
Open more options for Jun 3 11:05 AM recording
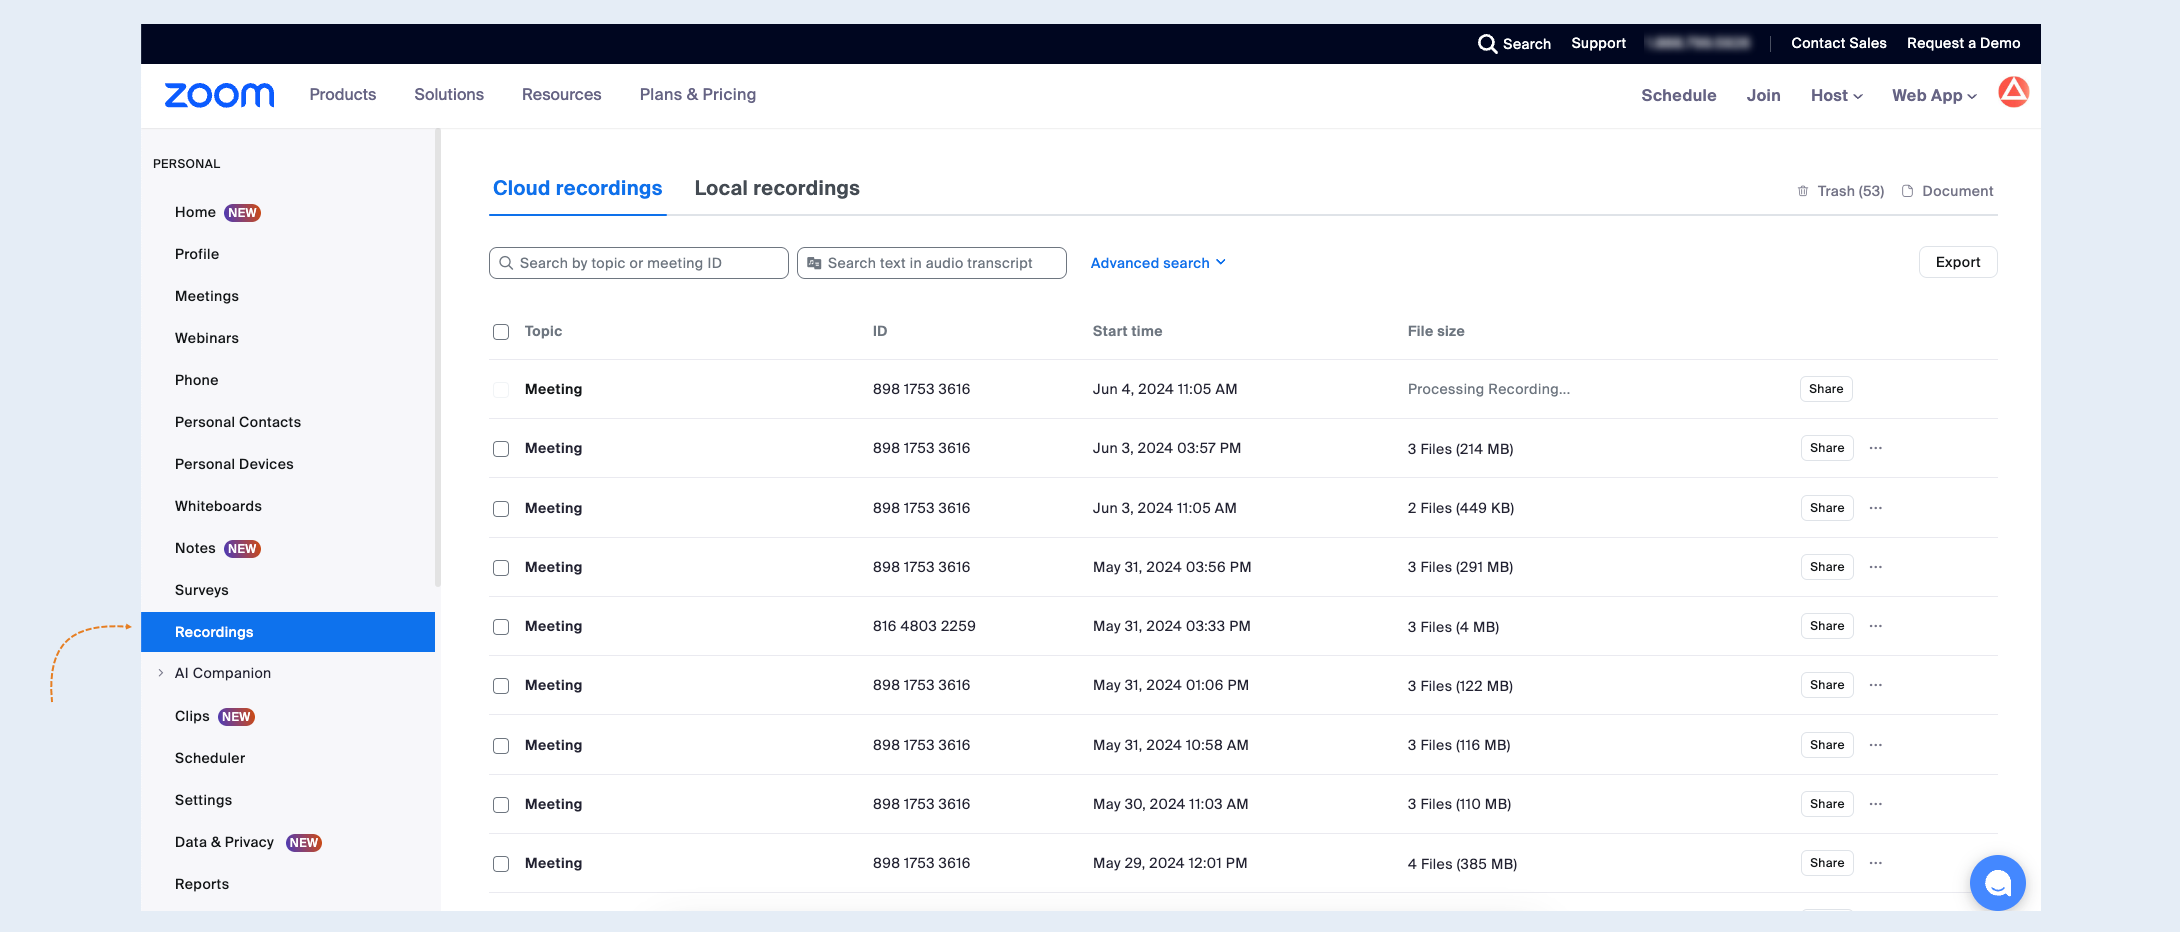1876,508
